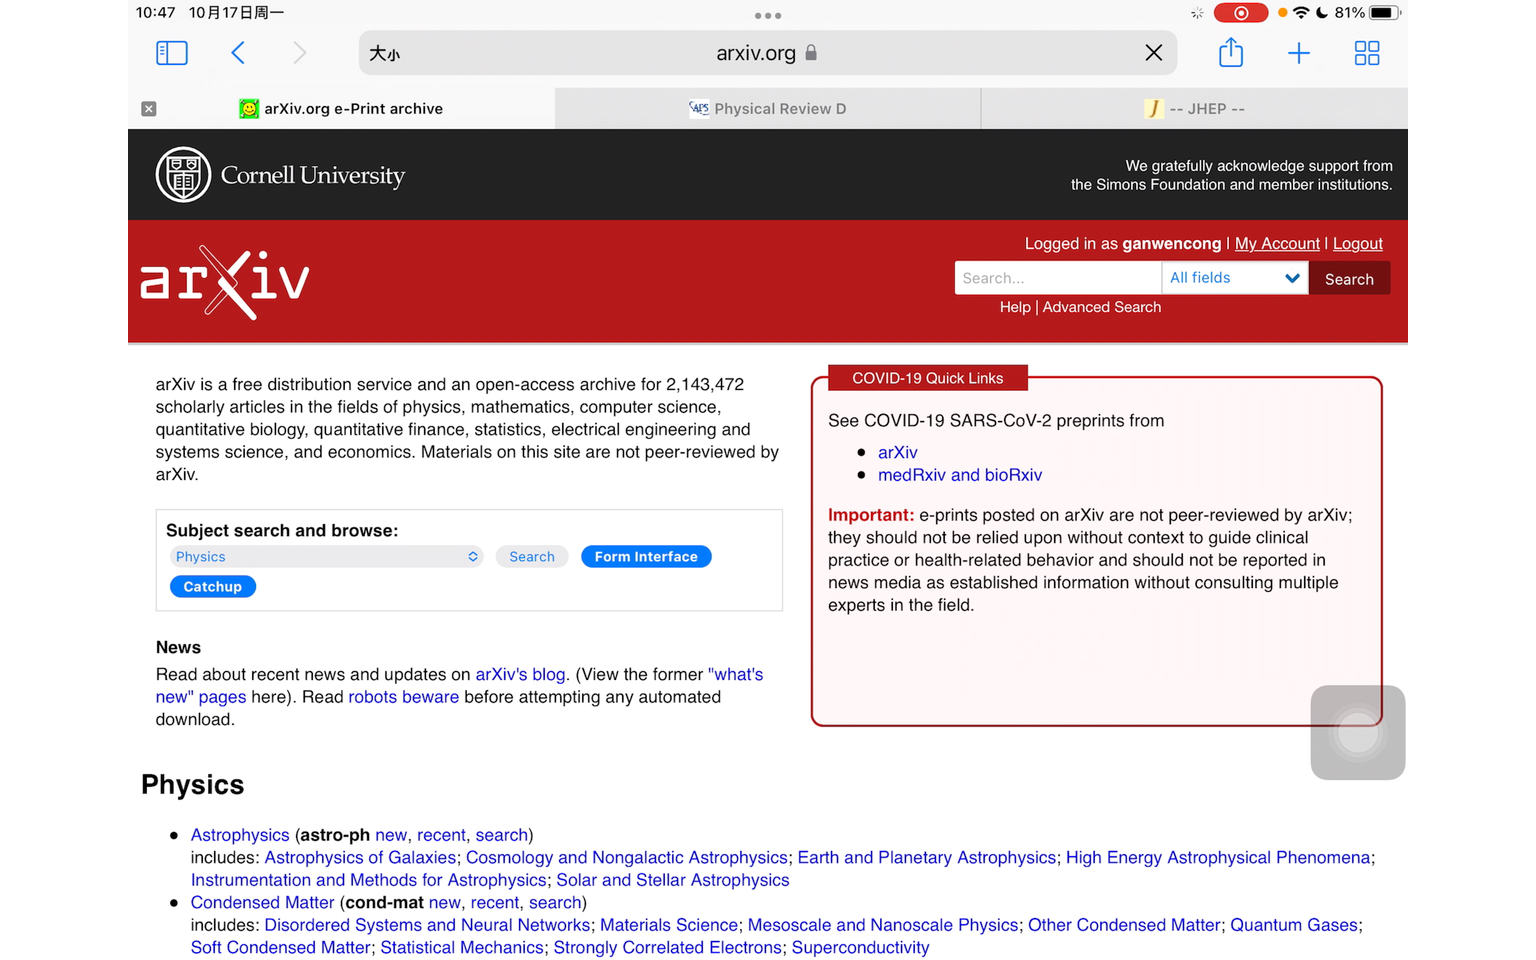Open the arXiv's blog link
The height and width of the screenshot is (960, 1536).
(x=520, y=674)
